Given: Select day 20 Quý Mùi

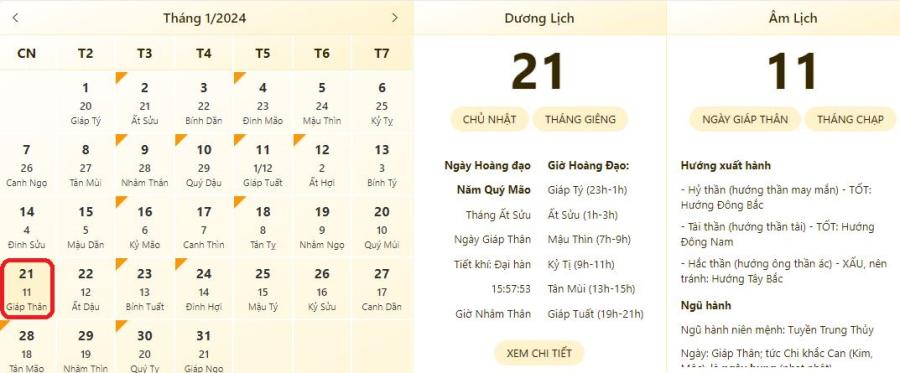Looking at the screenshot, I should (382, 227).
